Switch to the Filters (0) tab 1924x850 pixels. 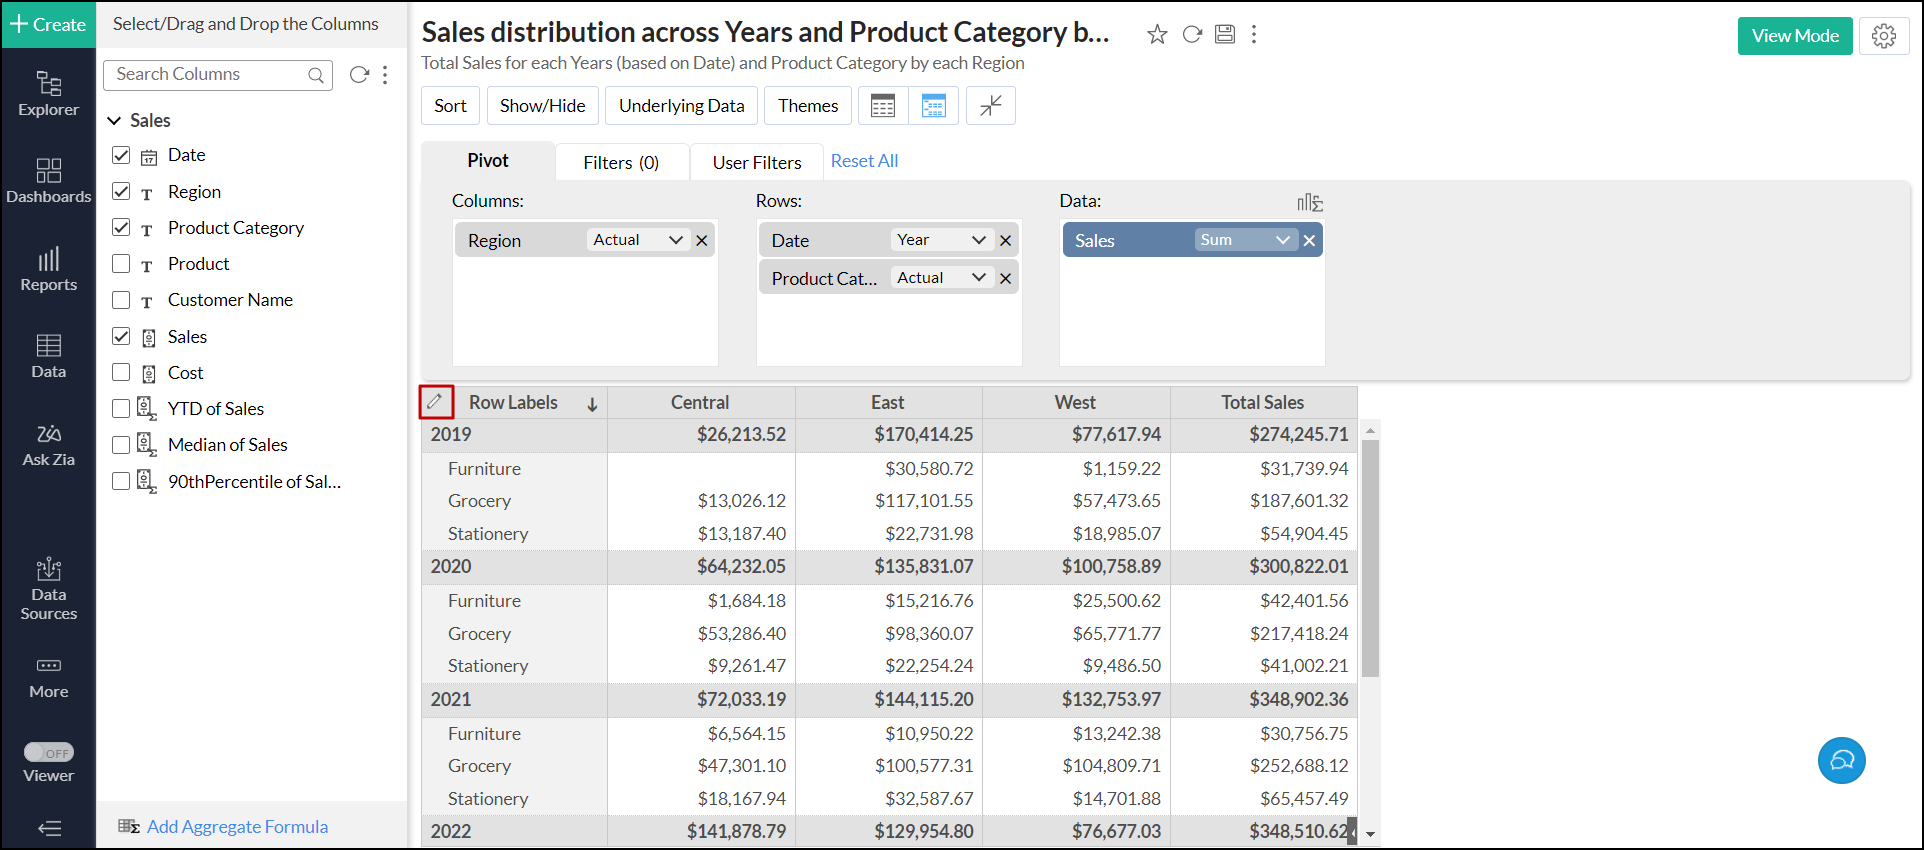click(621, 162)
